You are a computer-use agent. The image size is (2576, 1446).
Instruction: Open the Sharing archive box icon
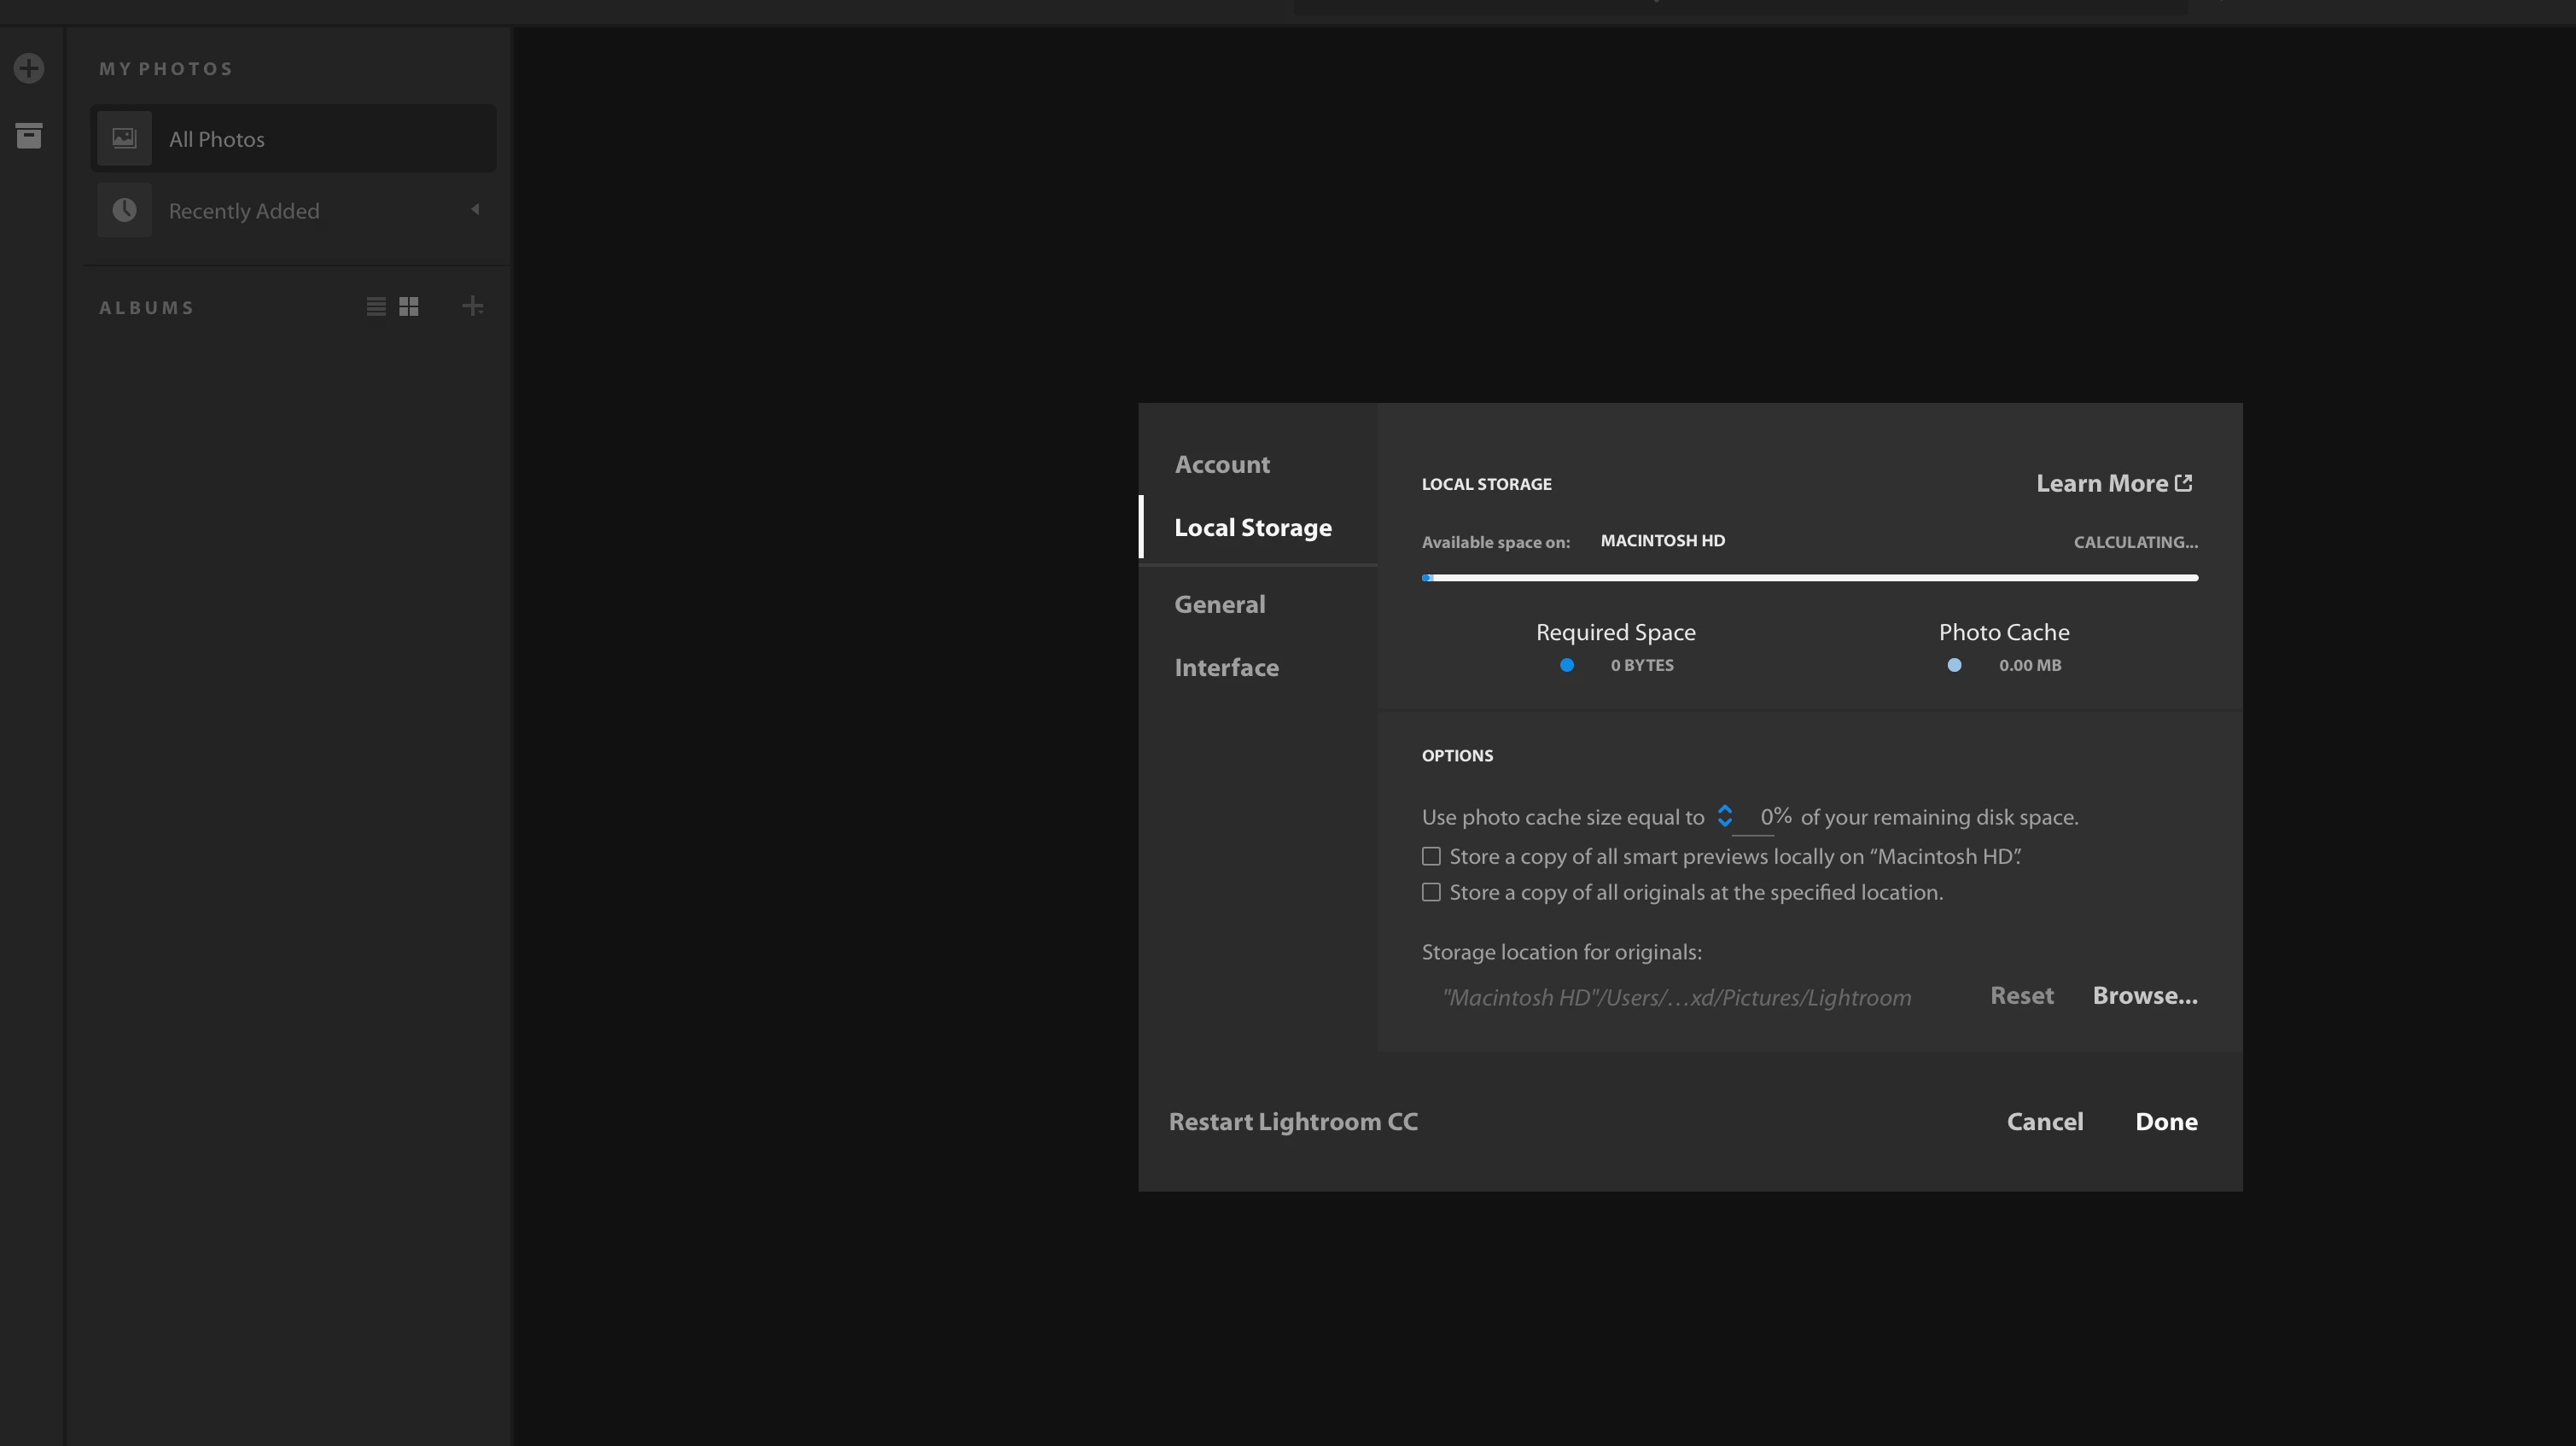29,135
